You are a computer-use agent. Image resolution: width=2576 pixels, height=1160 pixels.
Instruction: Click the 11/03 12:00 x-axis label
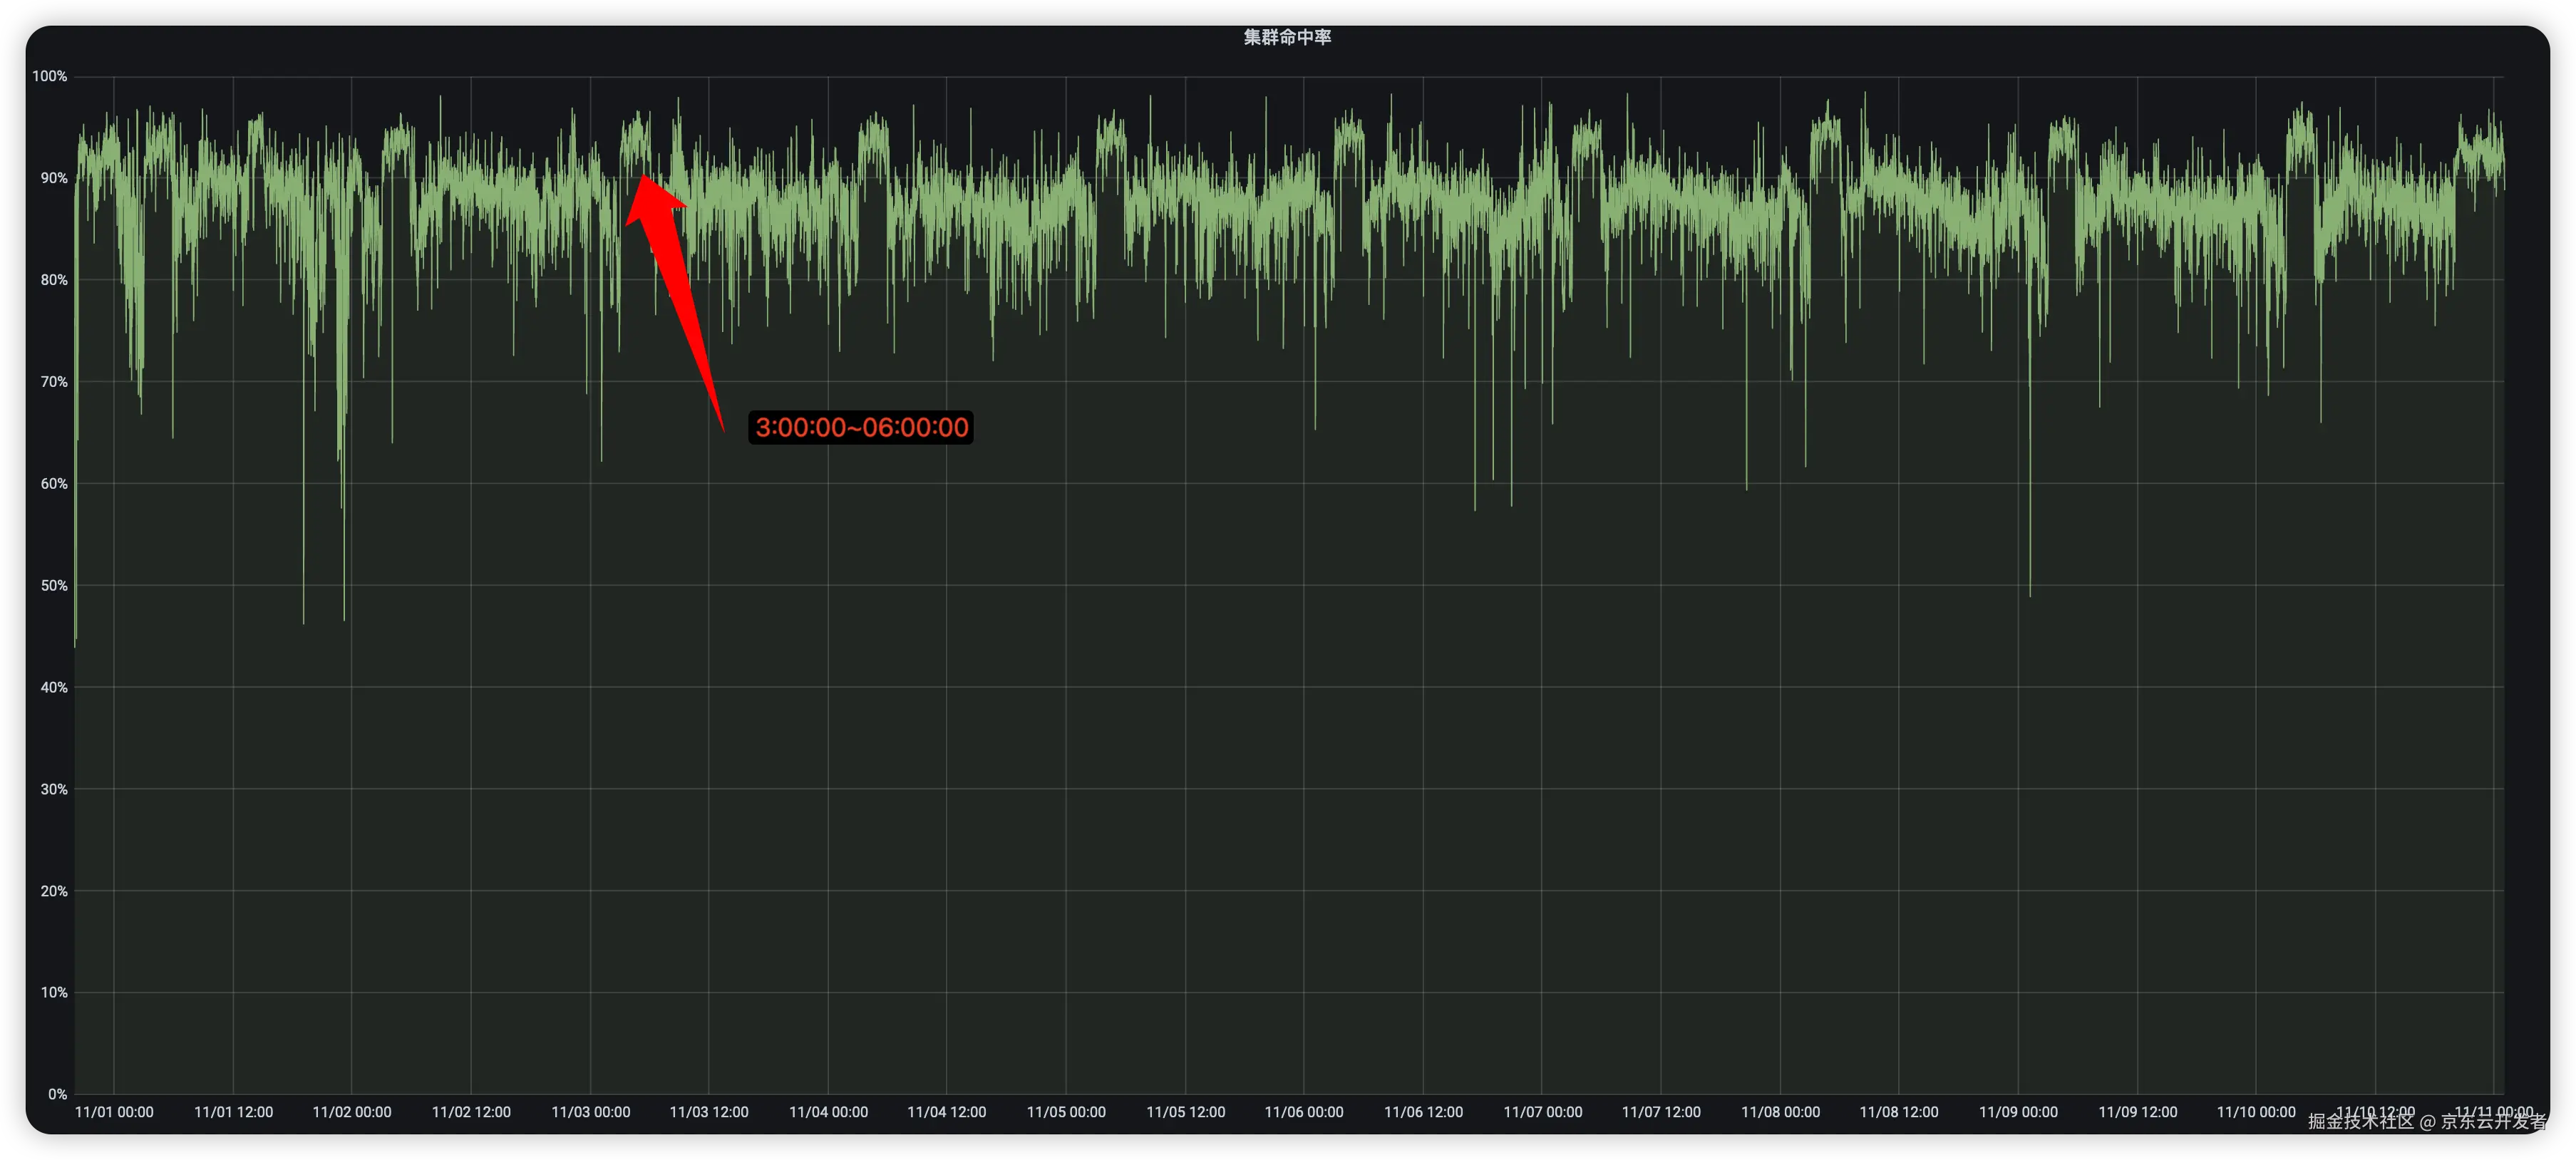[709, 1112]
